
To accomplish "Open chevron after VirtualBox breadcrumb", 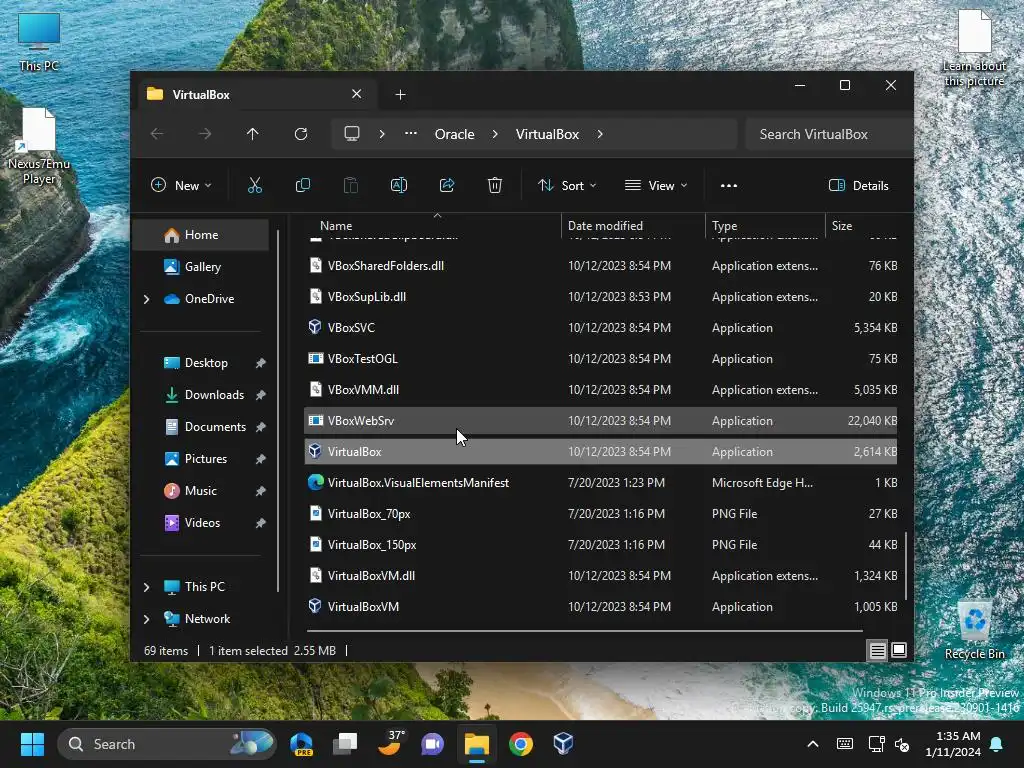I will (x=600, y=134).
